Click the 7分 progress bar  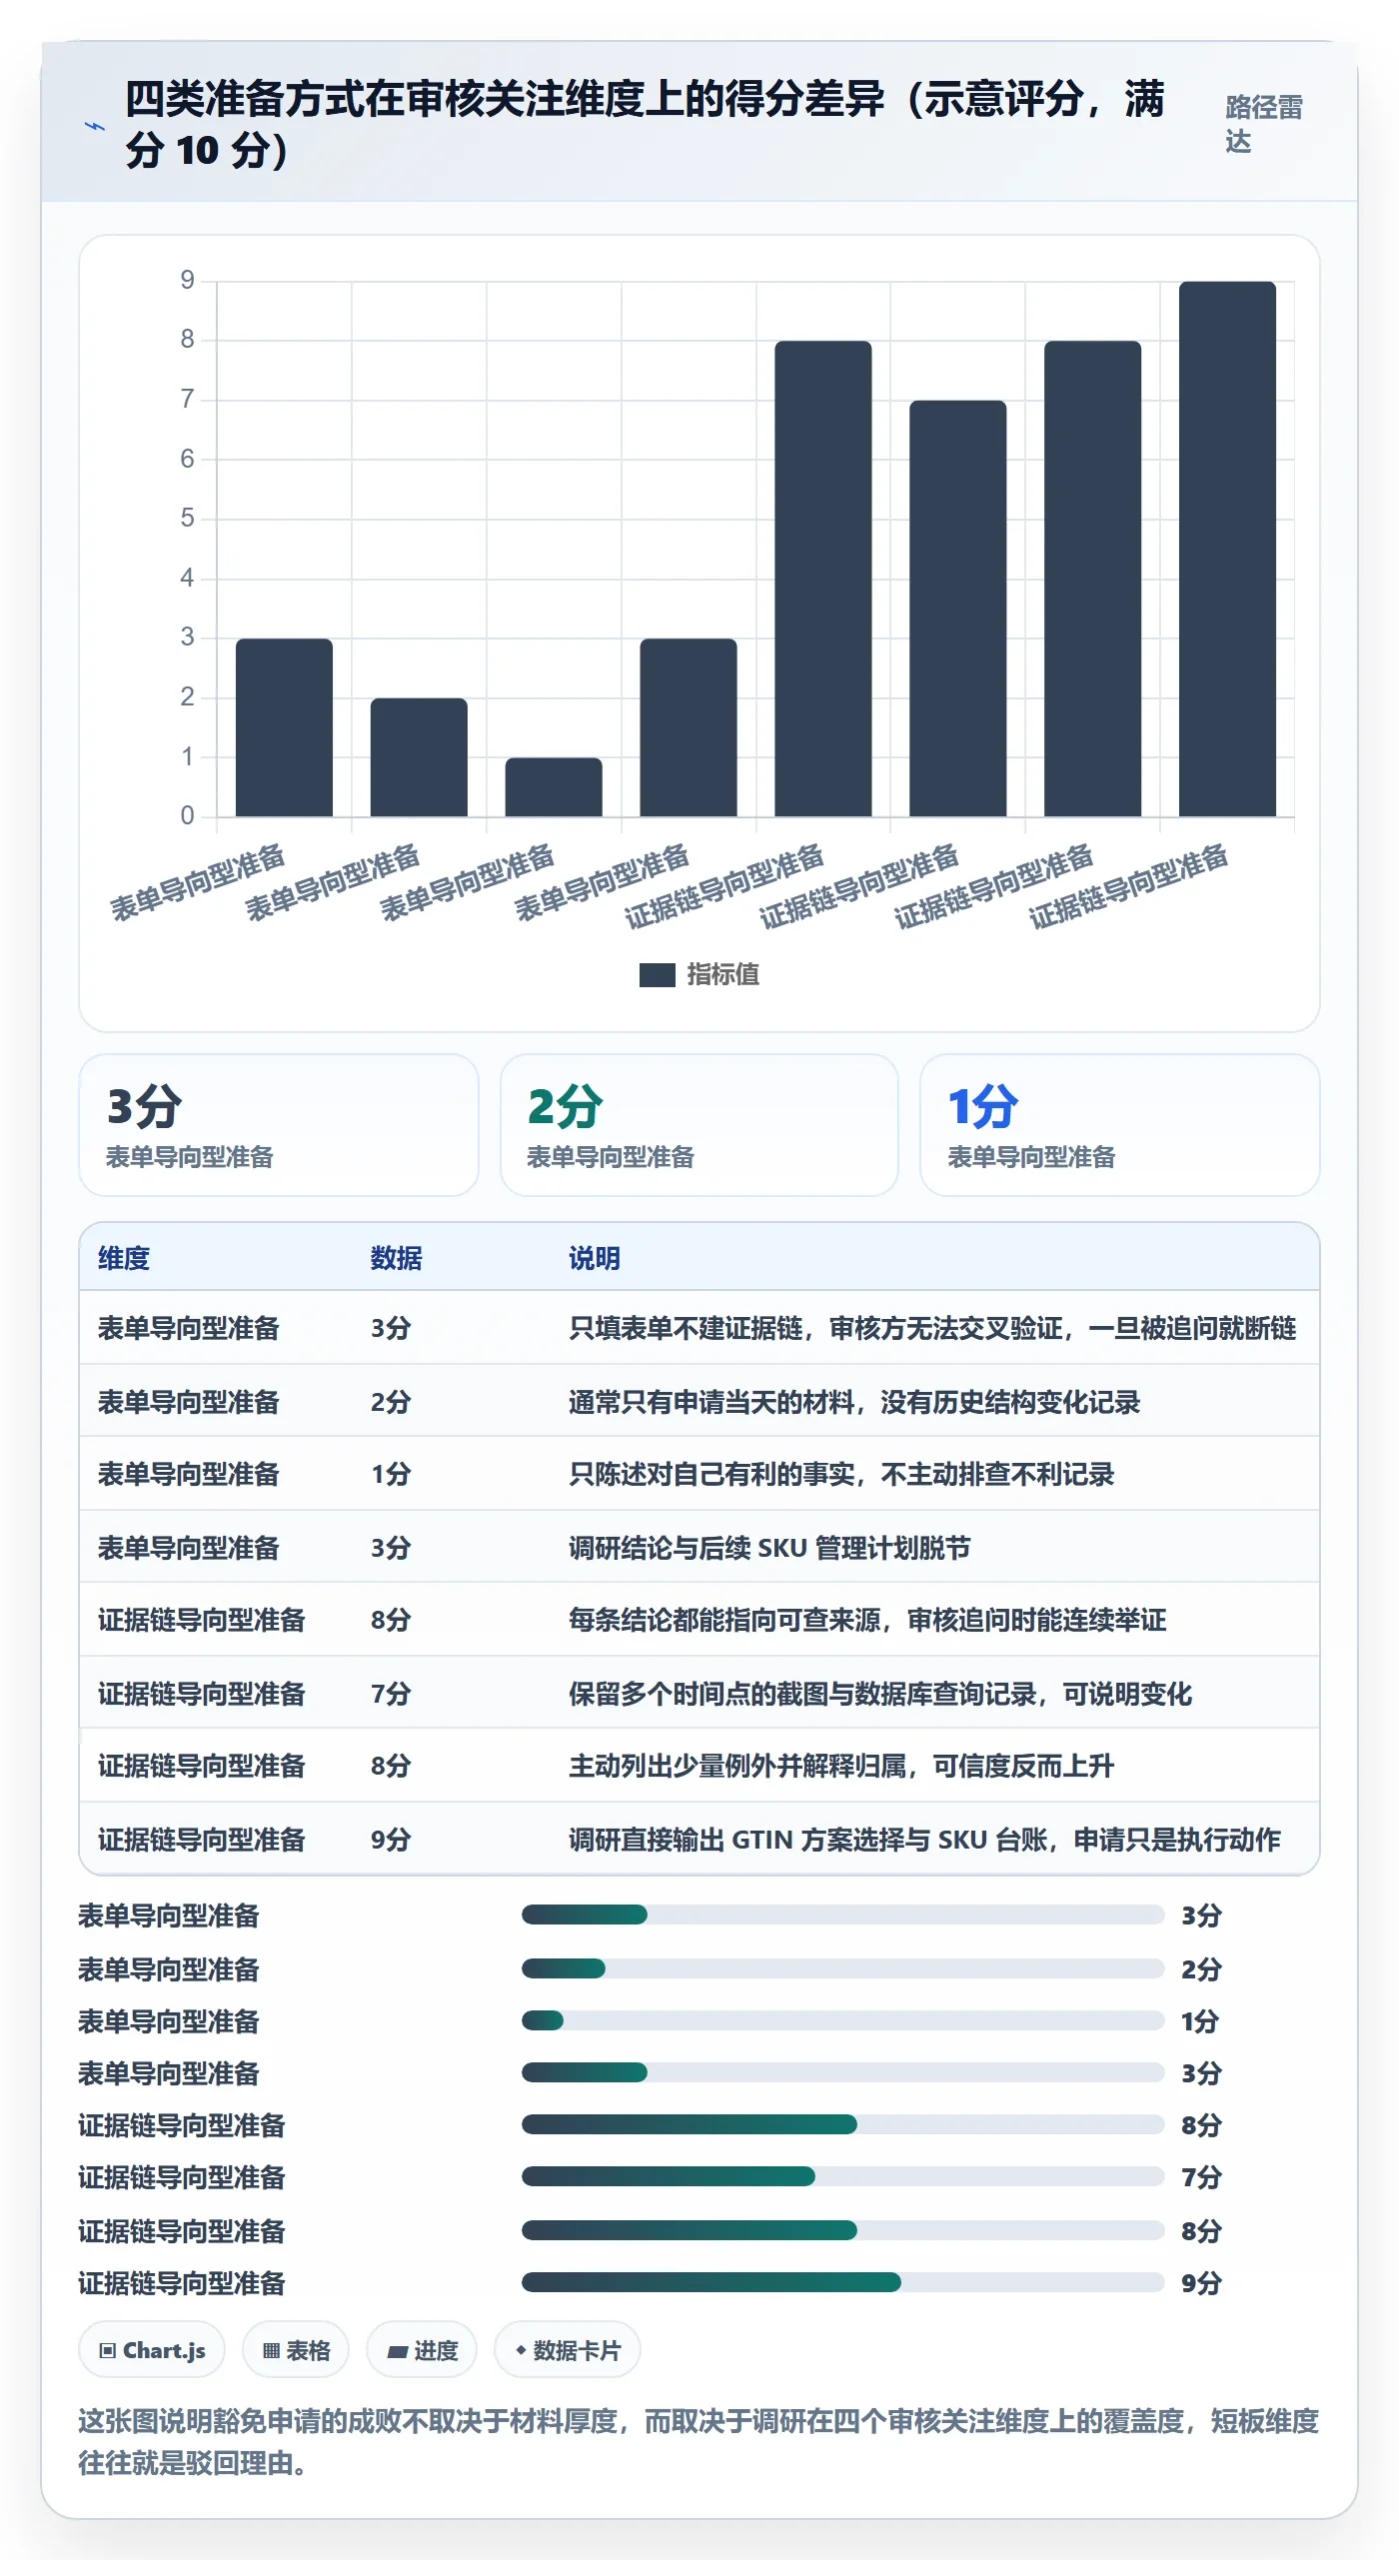point(842,2177)
